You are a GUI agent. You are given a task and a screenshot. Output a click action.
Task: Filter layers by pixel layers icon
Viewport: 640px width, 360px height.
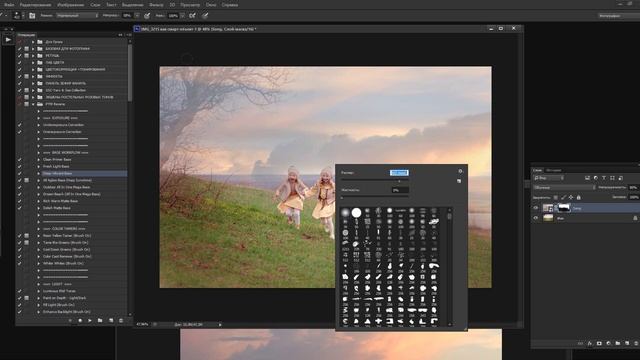tap(587, 178)
